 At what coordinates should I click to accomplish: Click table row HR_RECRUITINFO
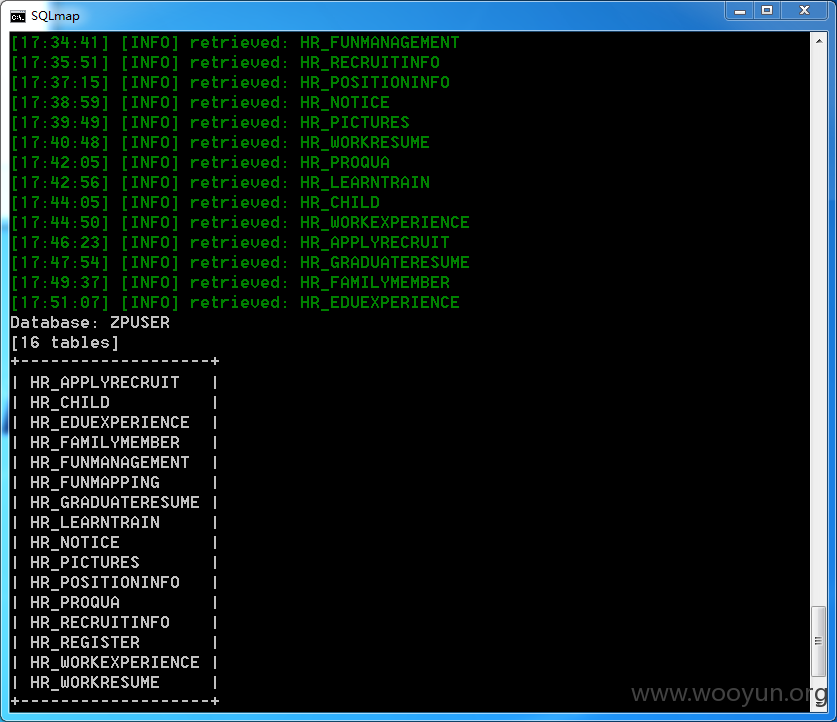[115, 623]
